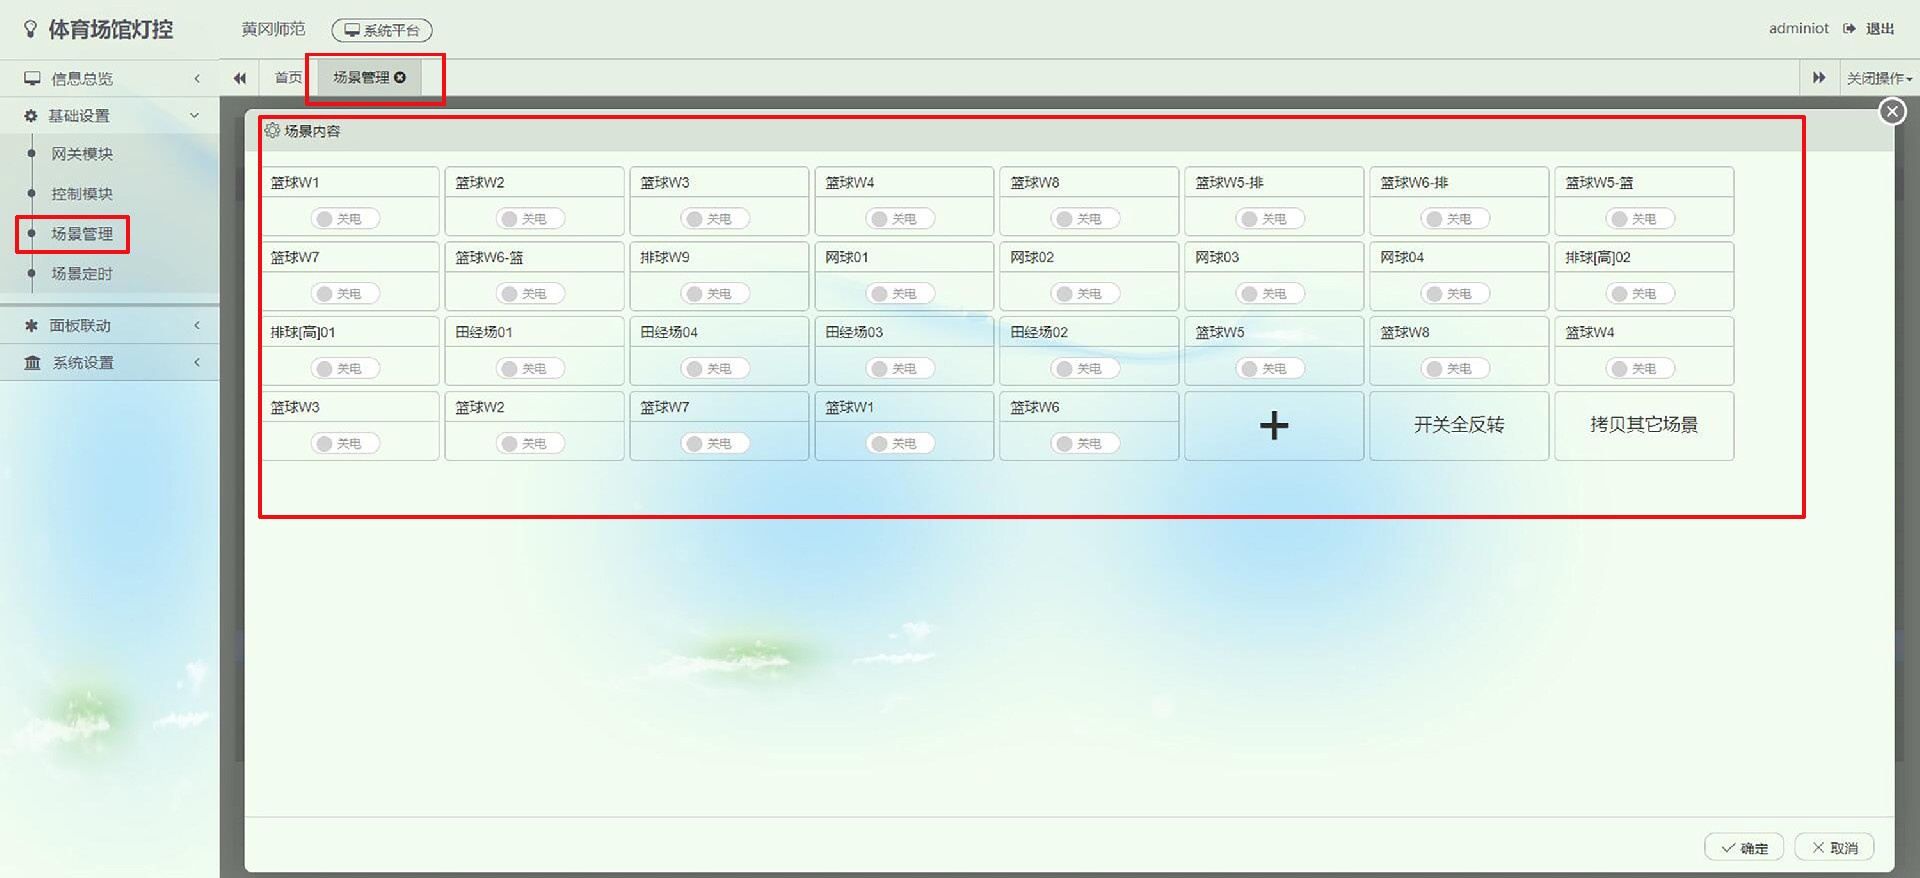Toggle the 网球01 power switch
The image size is (1920, 878).
pos(901,294)
